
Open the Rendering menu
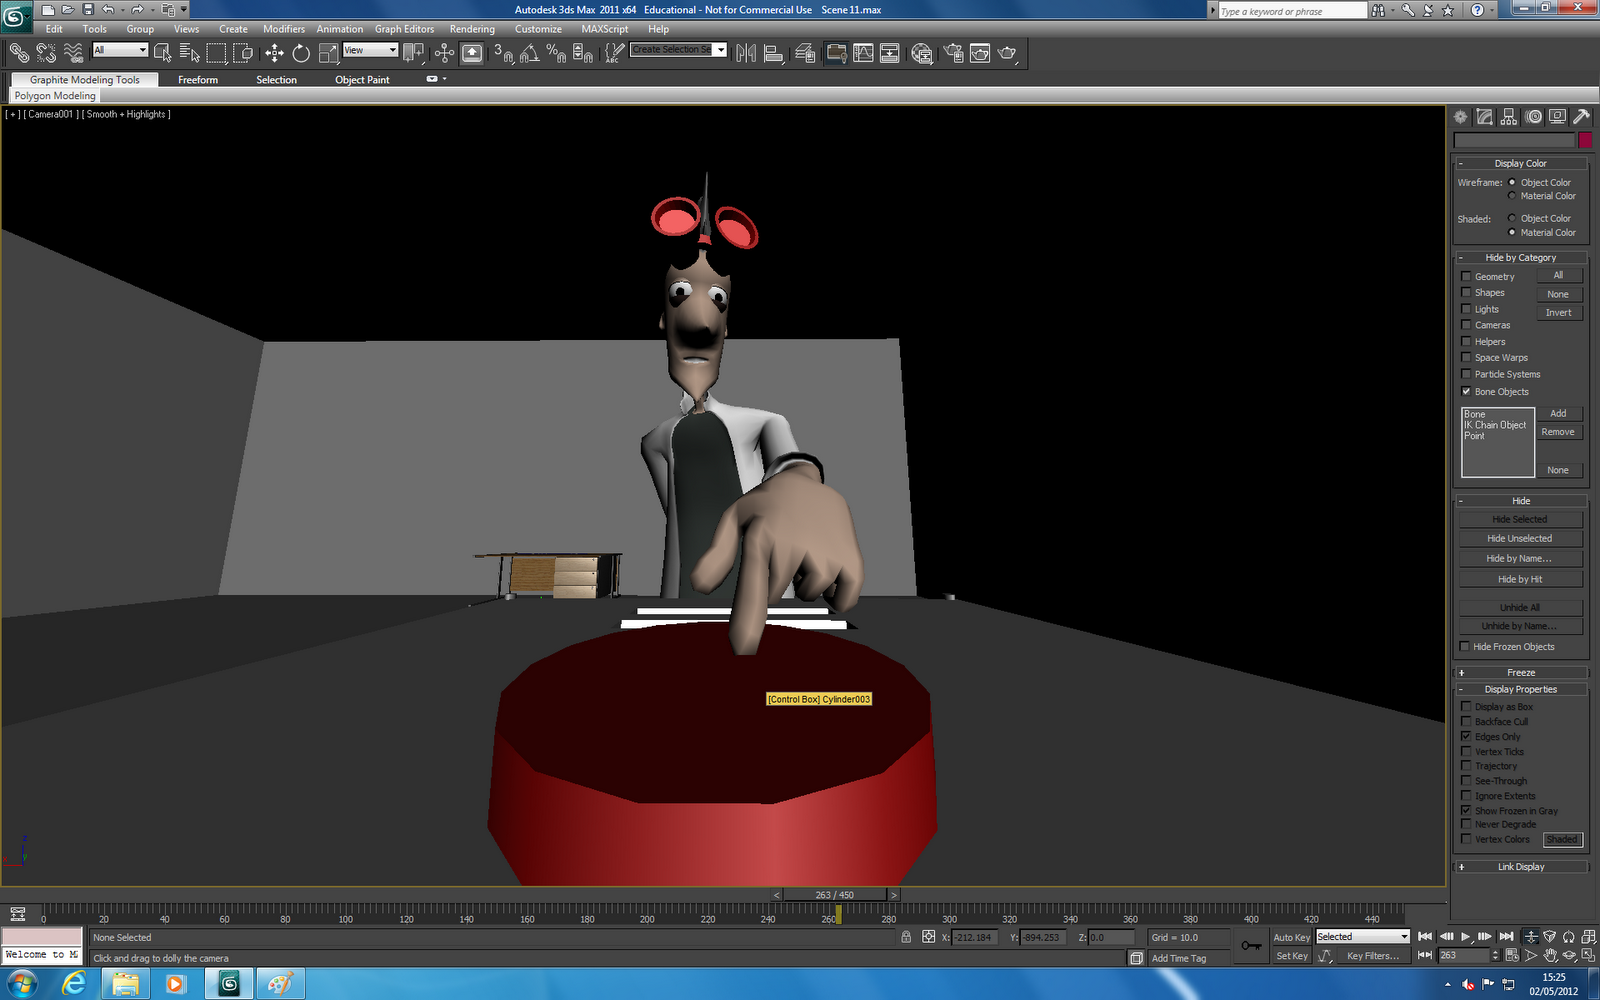pos(472,29)
